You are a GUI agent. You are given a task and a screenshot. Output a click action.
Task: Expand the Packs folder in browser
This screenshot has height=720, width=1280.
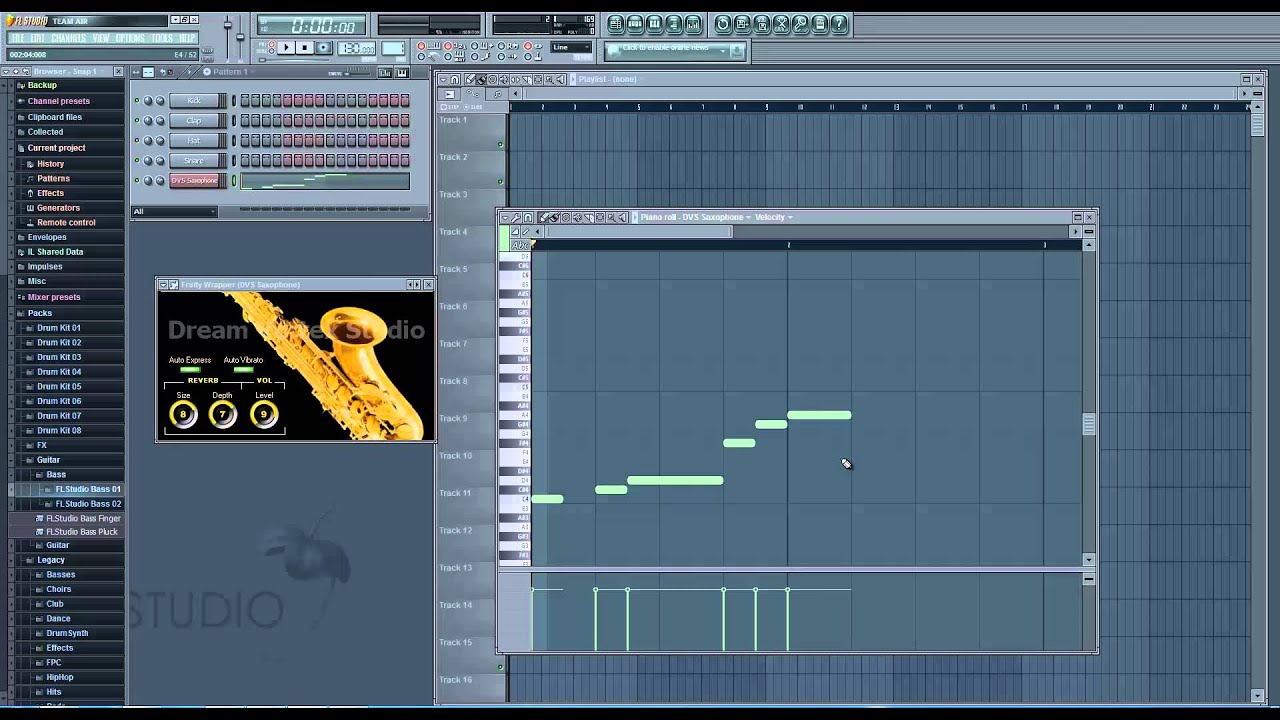40,313
